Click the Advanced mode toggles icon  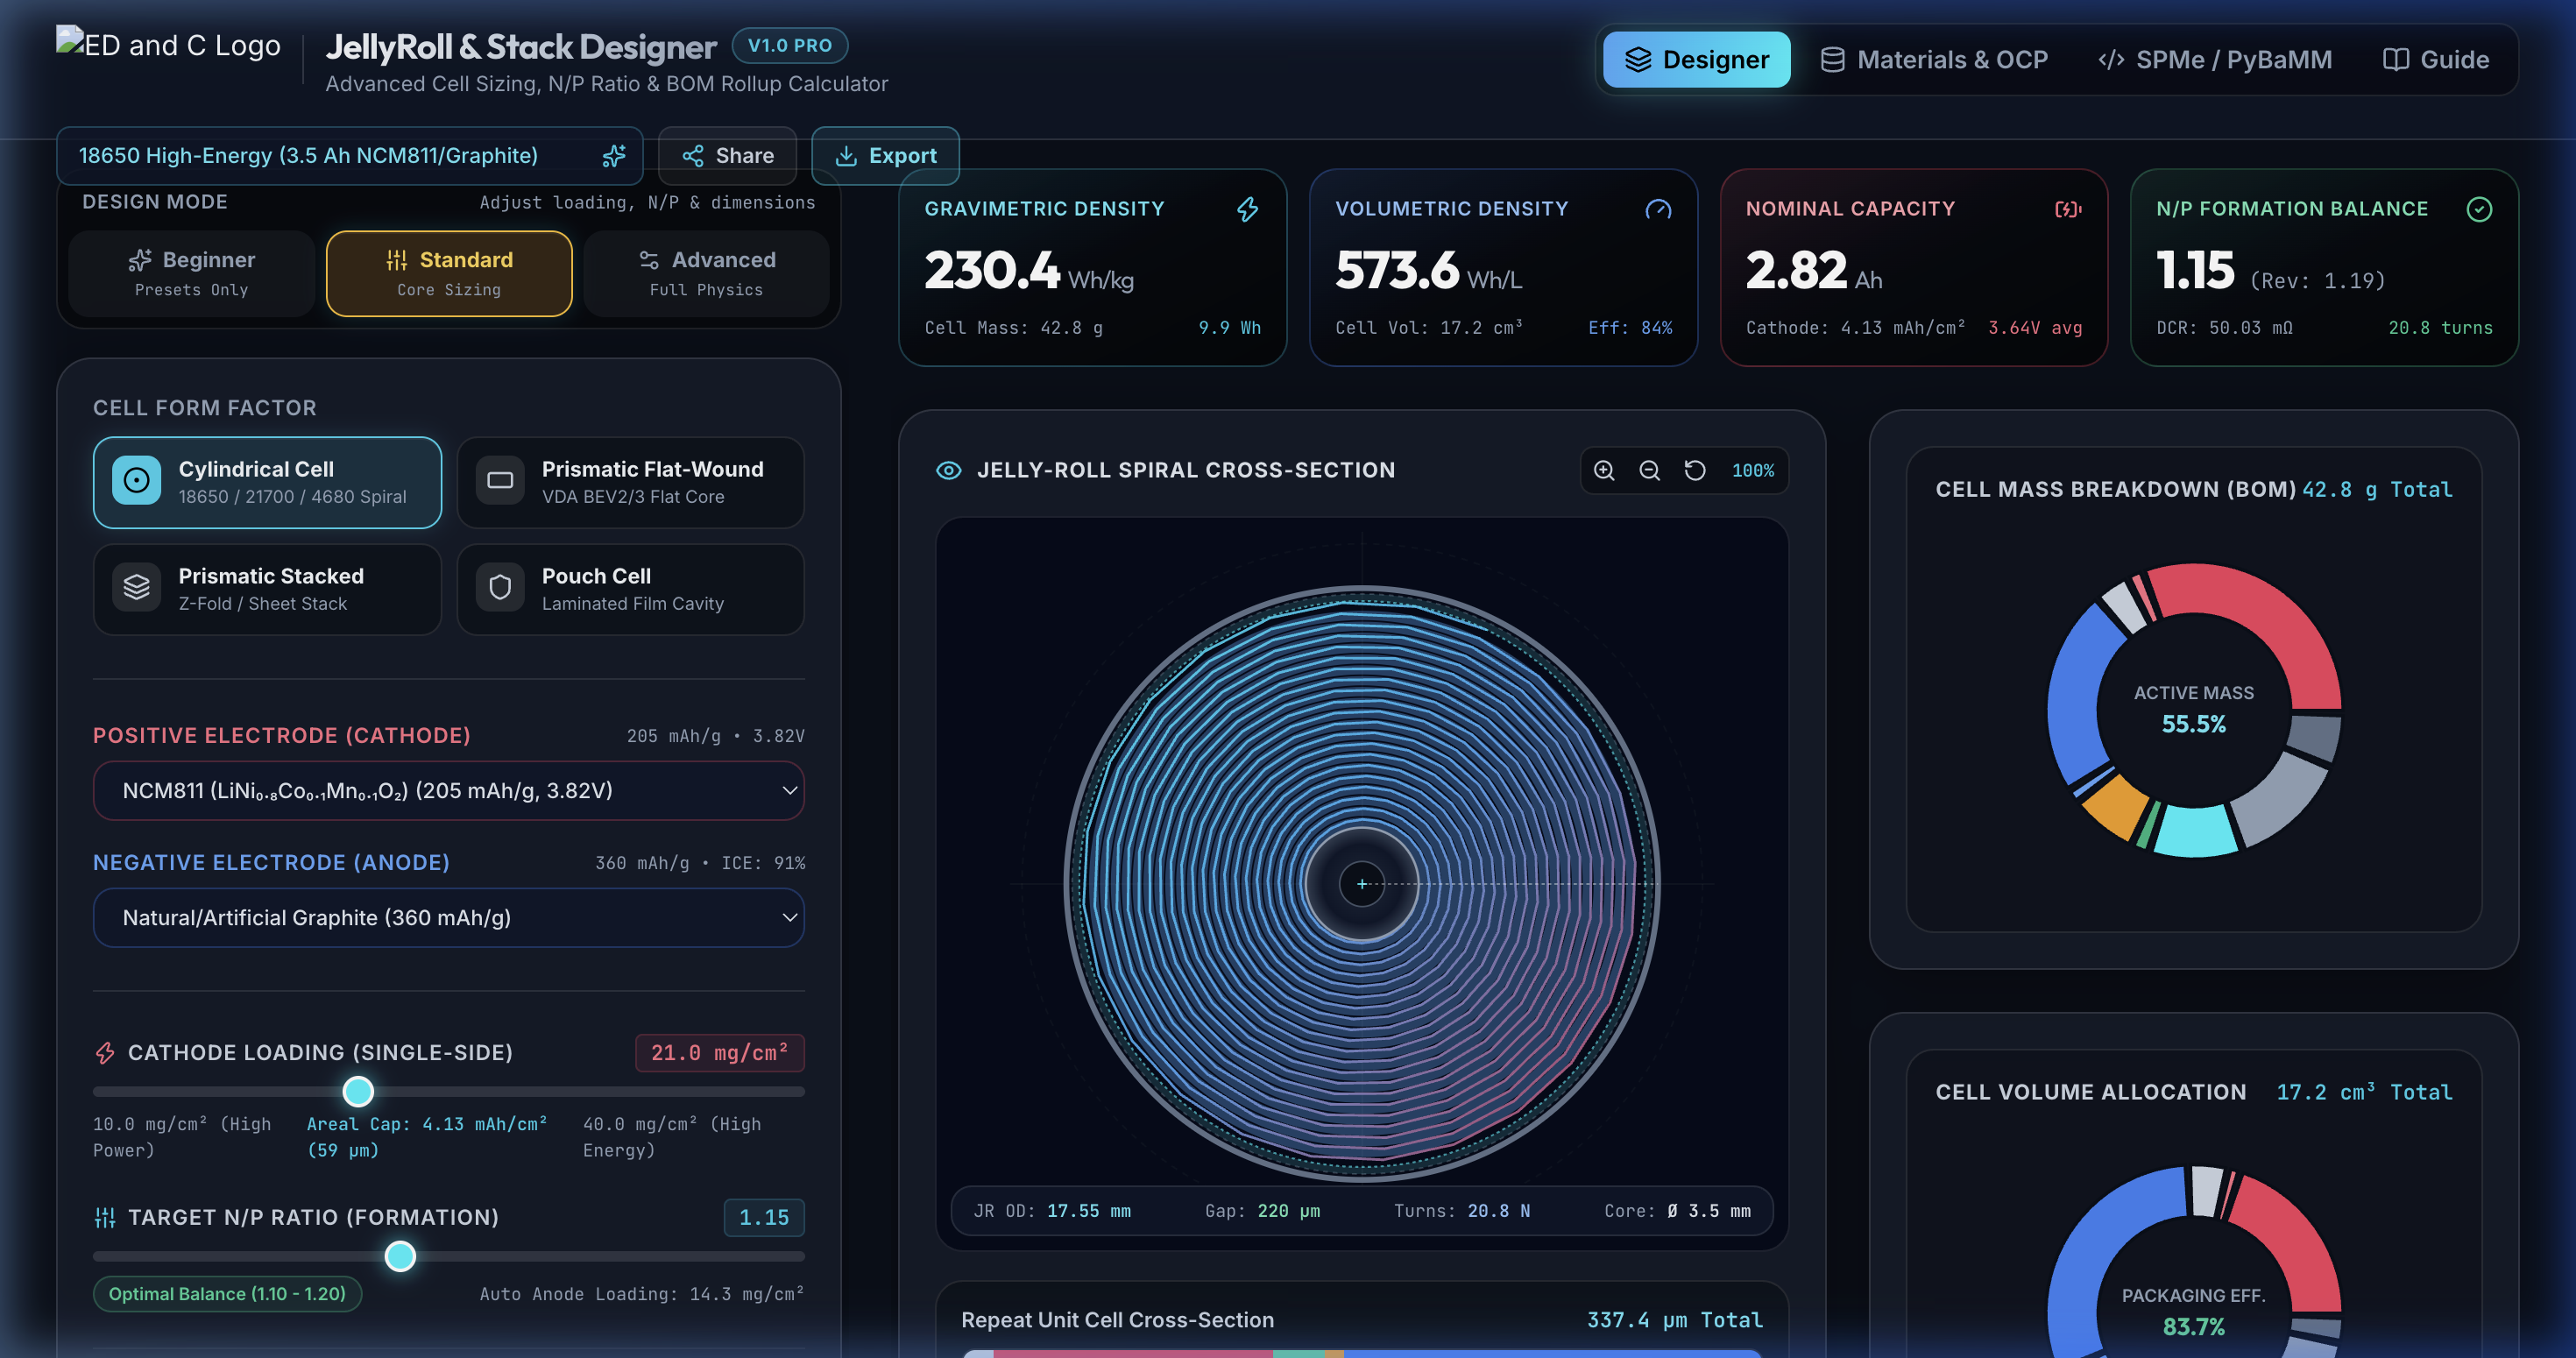pyautogui.click(x=649, y=260)
